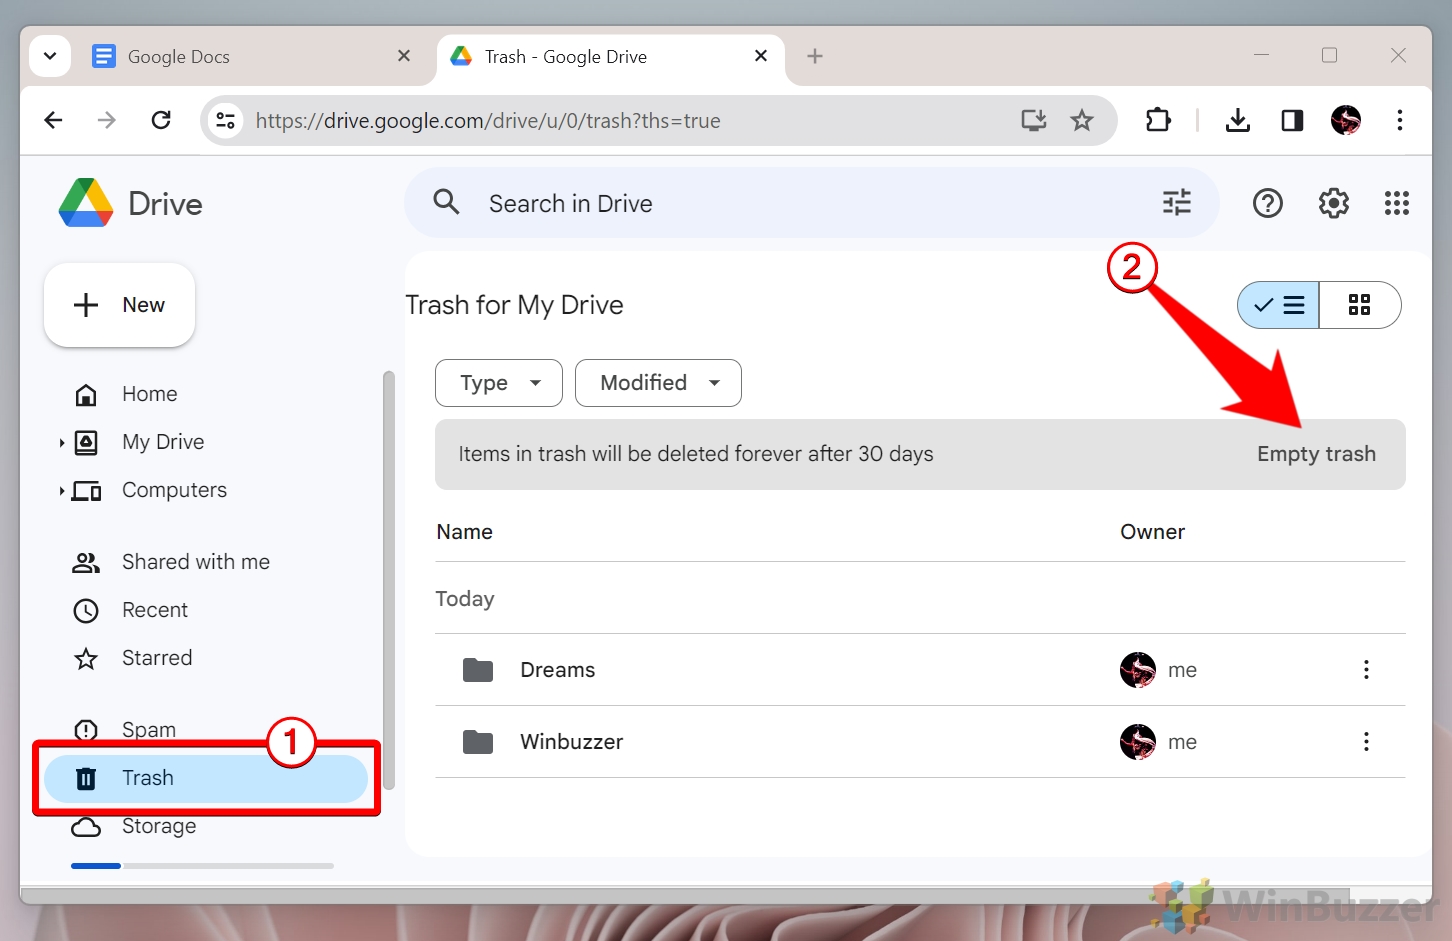1452x941 pixels.
Task: Click the storage usage progress bar
Action: (x=202, y=866)
